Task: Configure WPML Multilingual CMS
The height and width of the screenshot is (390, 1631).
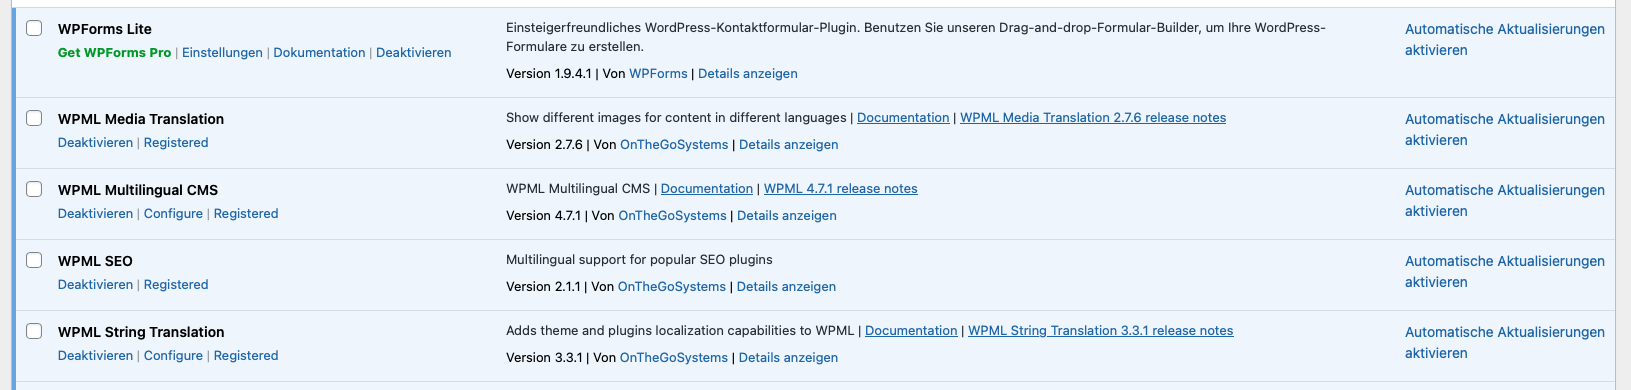Action: tap(173, 213)
